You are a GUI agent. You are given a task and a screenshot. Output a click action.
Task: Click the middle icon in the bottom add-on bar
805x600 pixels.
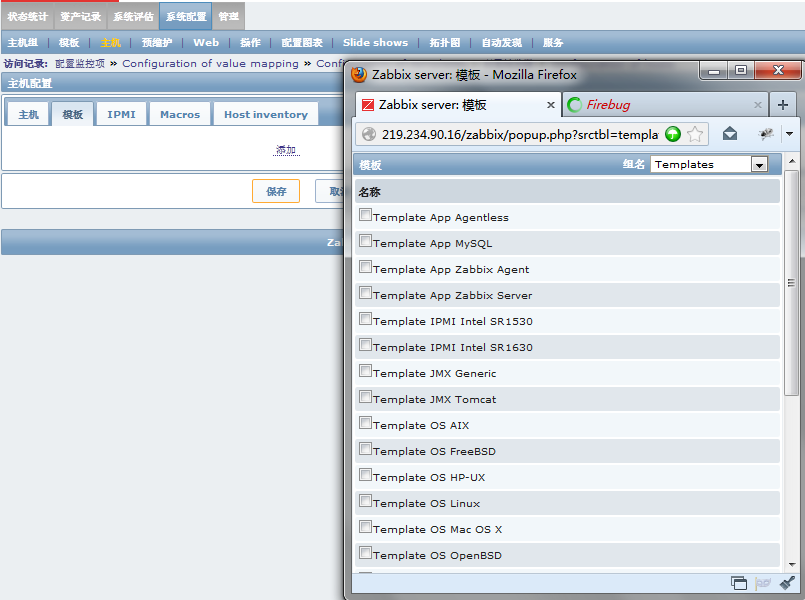(x=763, y=583)
